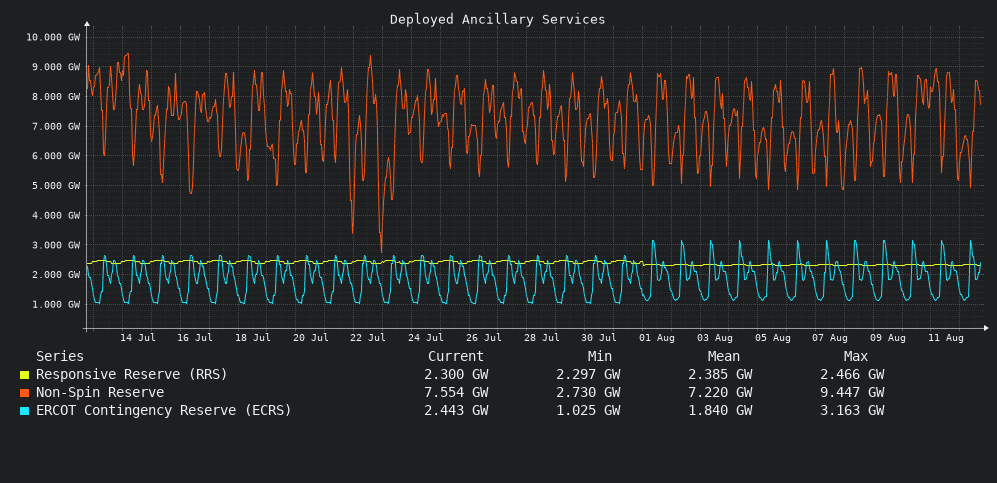Screen dimensions: 997x483
Task: Click the orange Non-Spin Reserve color swatch
Action: (x=25, y=393)
